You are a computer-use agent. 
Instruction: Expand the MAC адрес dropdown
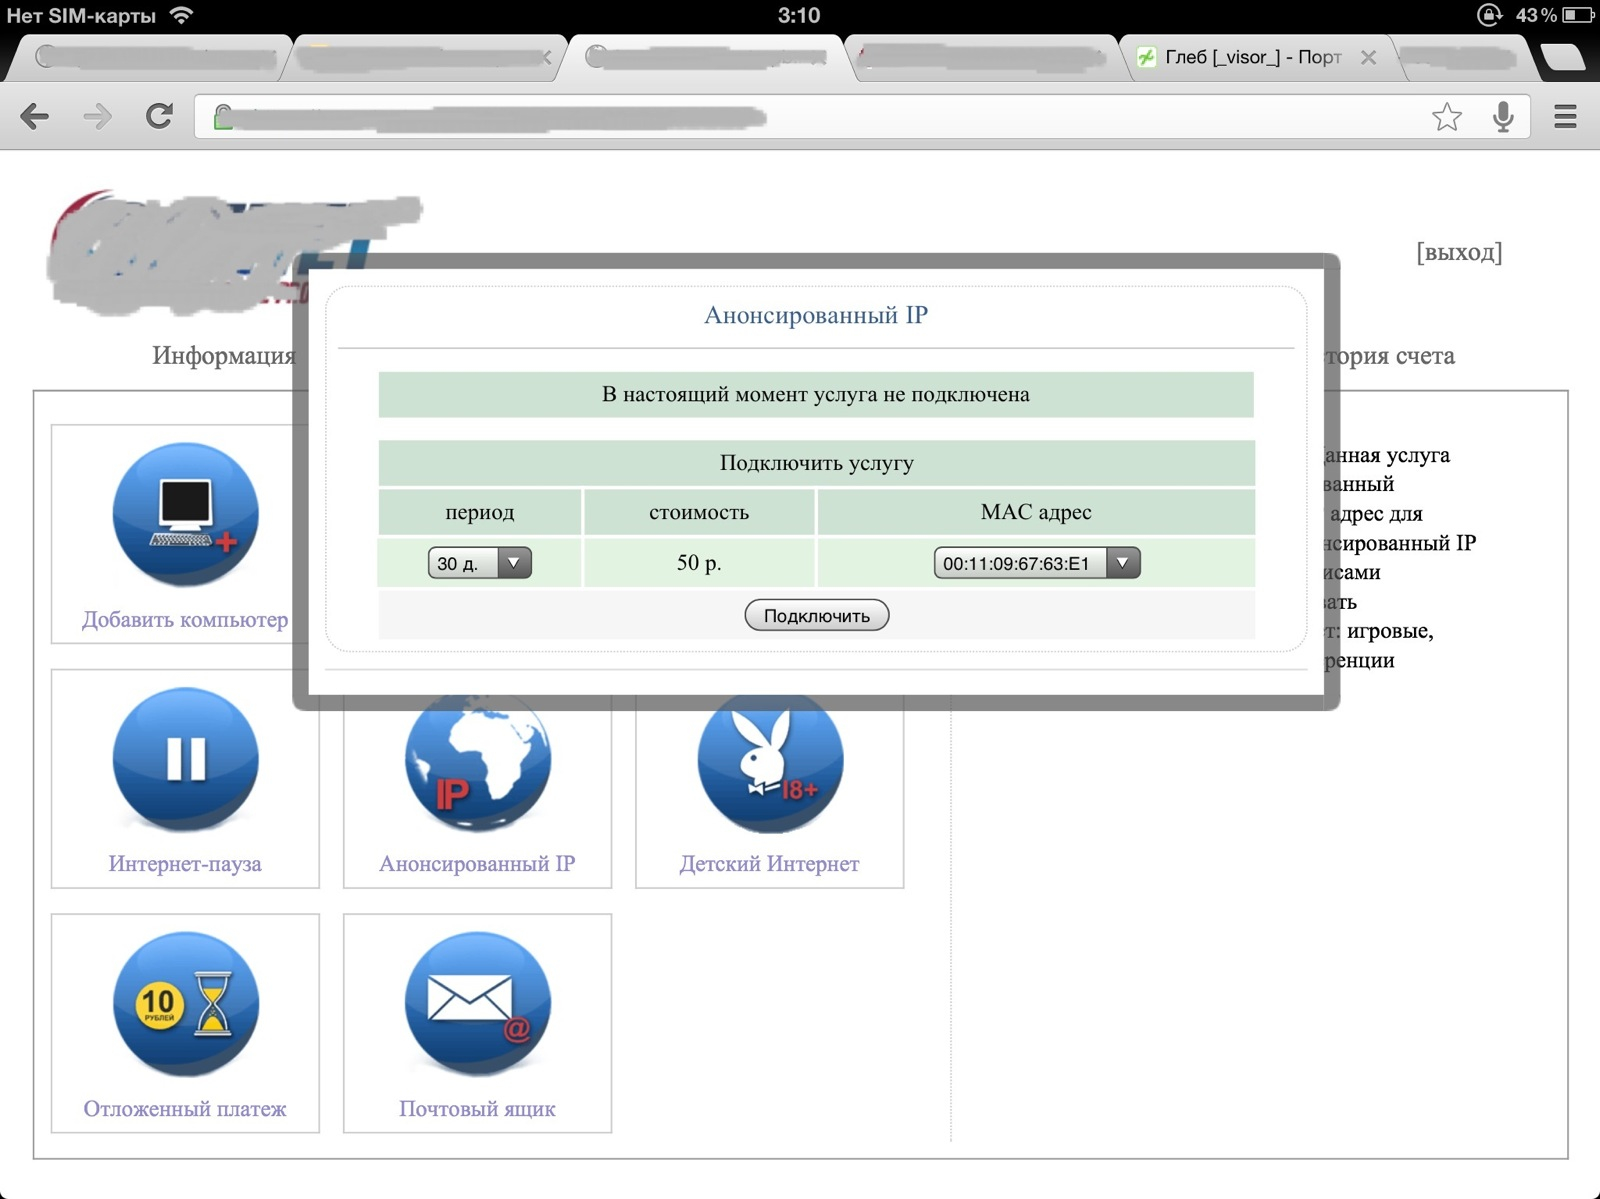point(1037,563)
